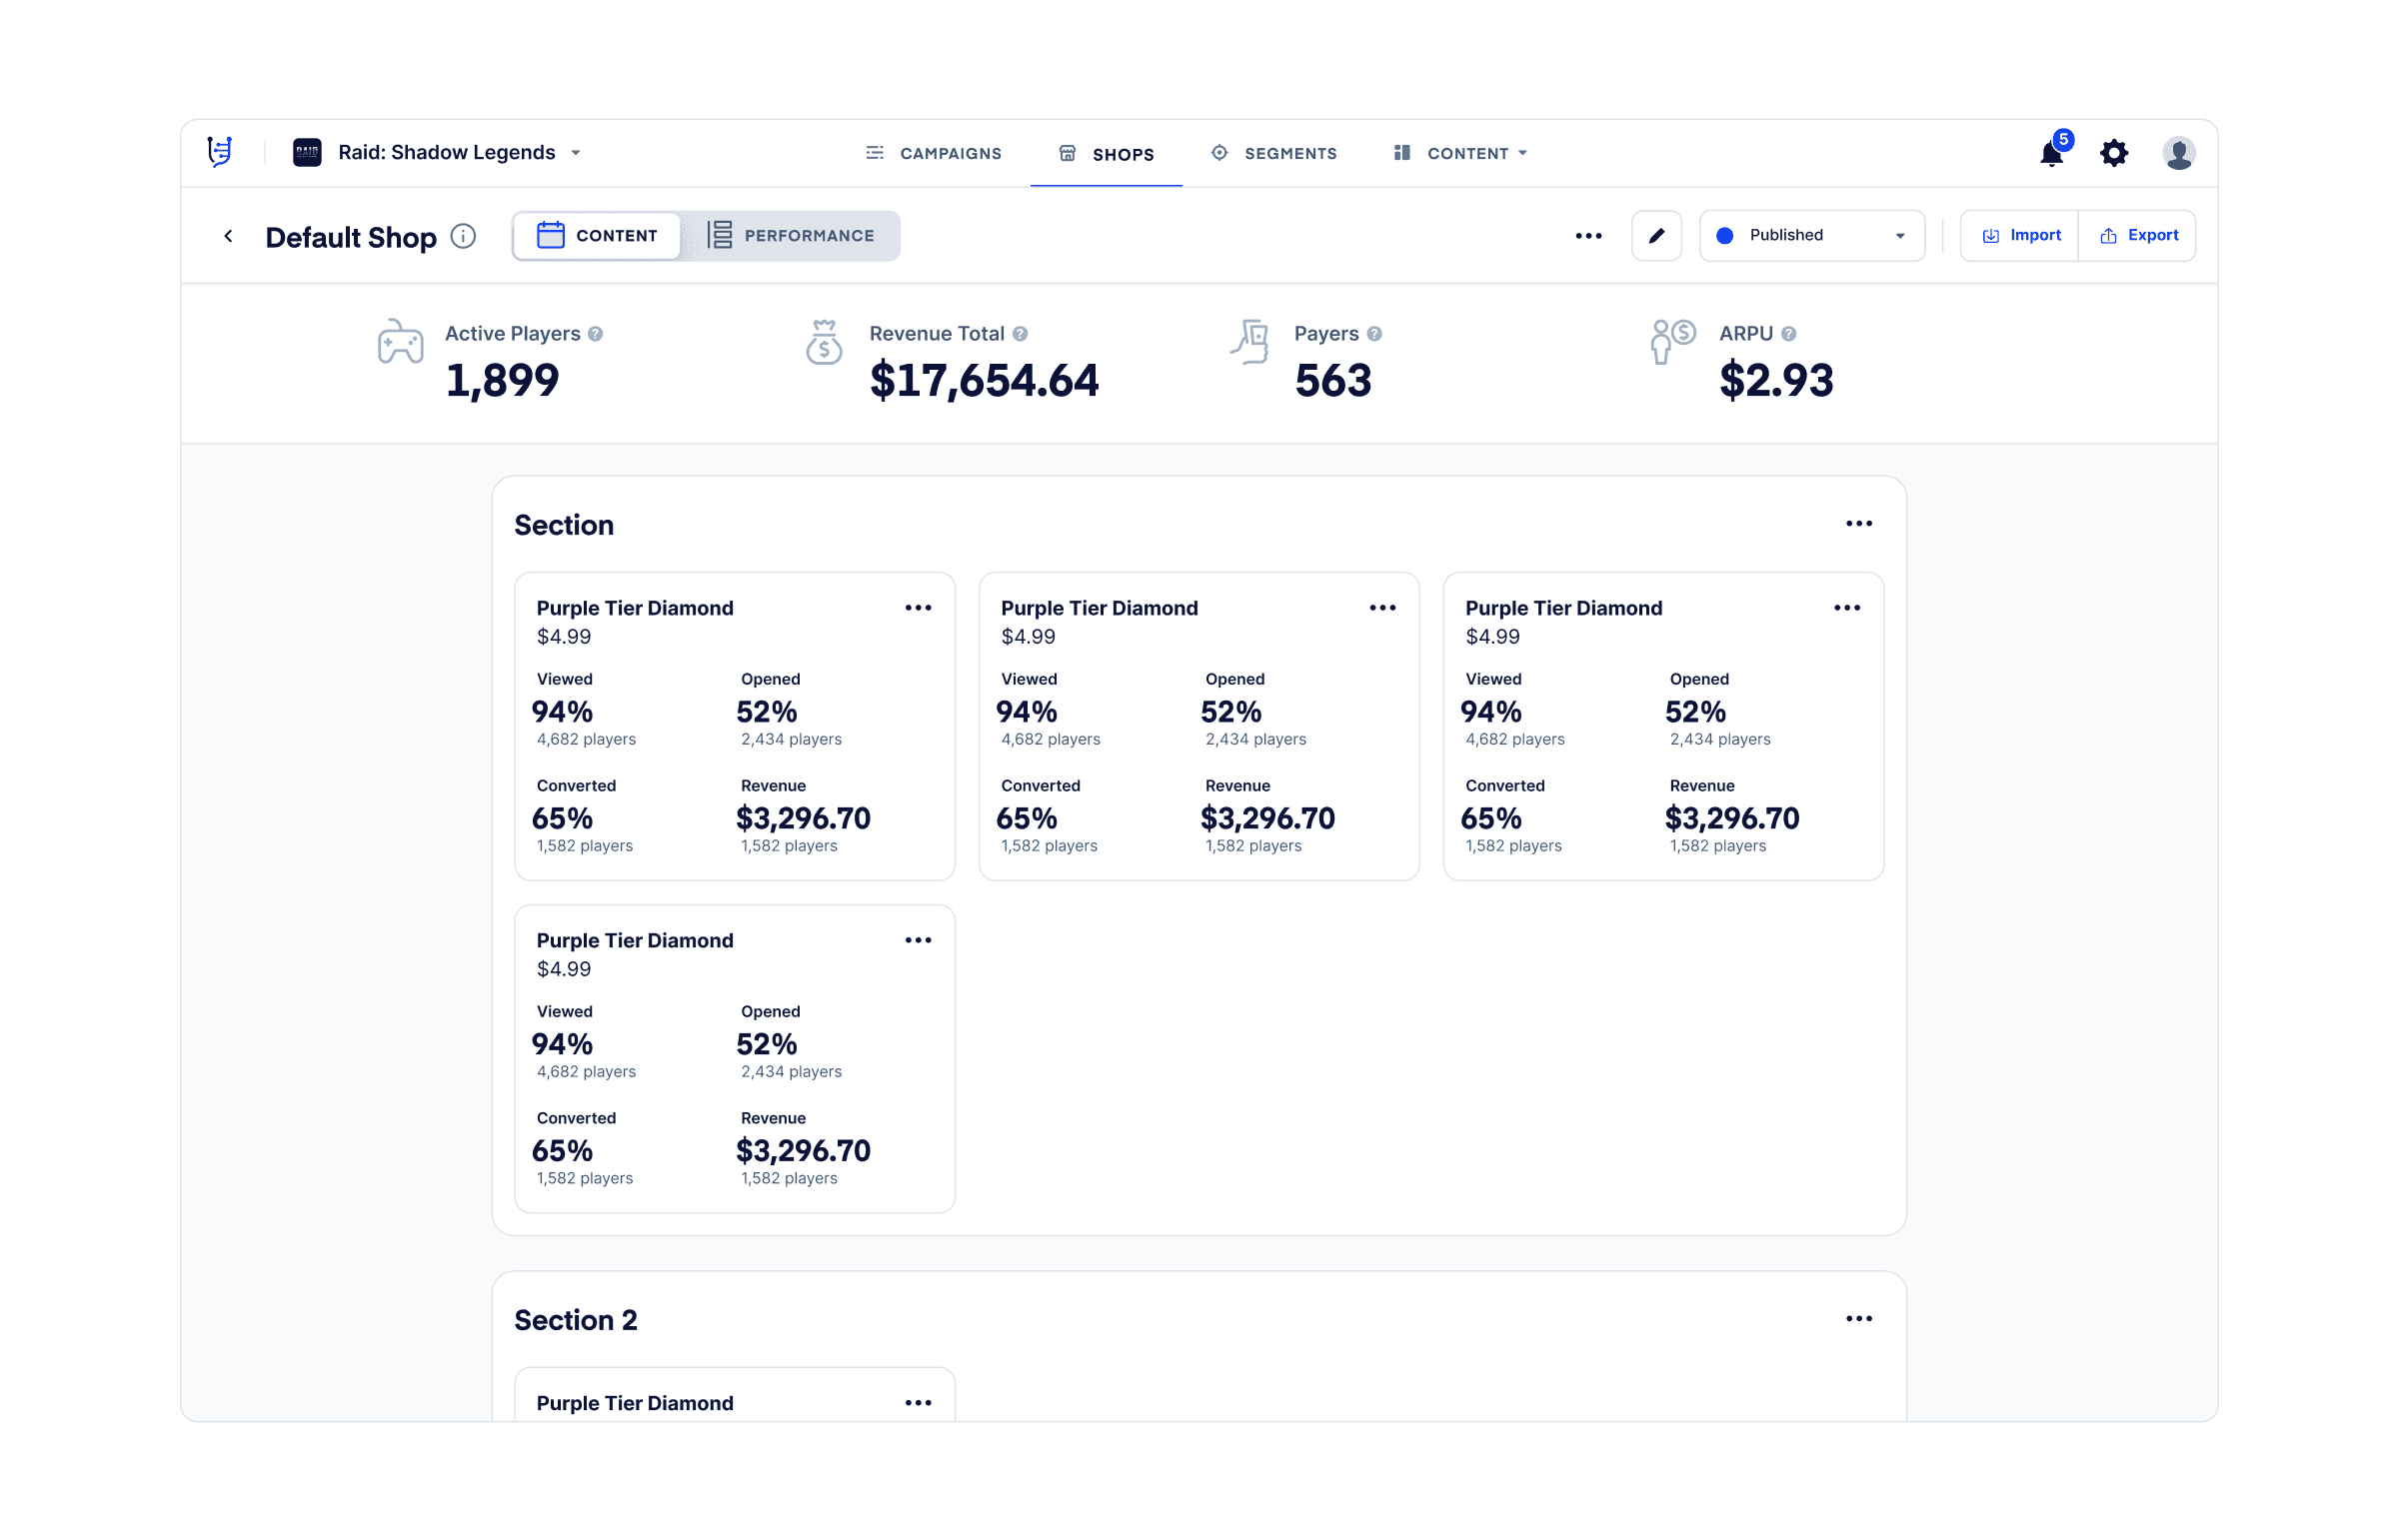Click the 1,899 active players value
Viewport: 2399px width, 1540px height.
pyautogui.click(x=502, y=380)
